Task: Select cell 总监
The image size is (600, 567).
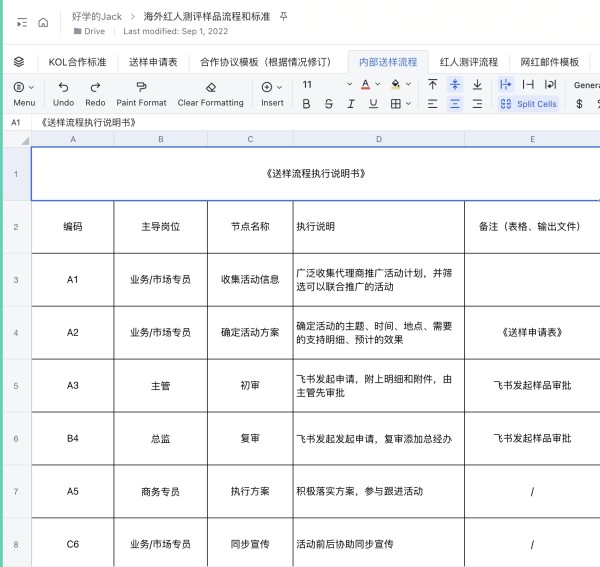Action: [x=160, y=438]
